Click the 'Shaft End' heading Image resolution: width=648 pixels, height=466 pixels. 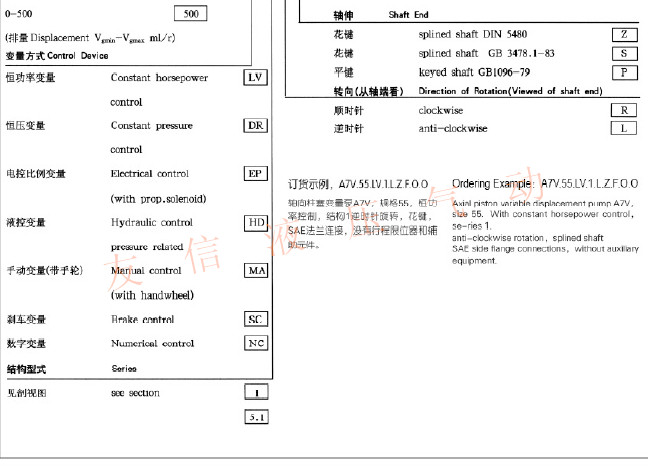pyautogui.click(x=408, y=15)
